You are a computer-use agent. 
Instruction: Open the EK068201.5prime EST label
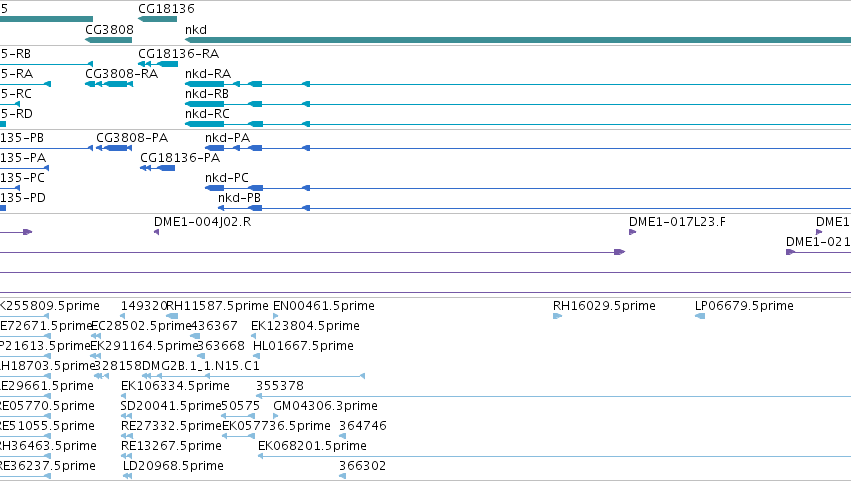(312, 446)
